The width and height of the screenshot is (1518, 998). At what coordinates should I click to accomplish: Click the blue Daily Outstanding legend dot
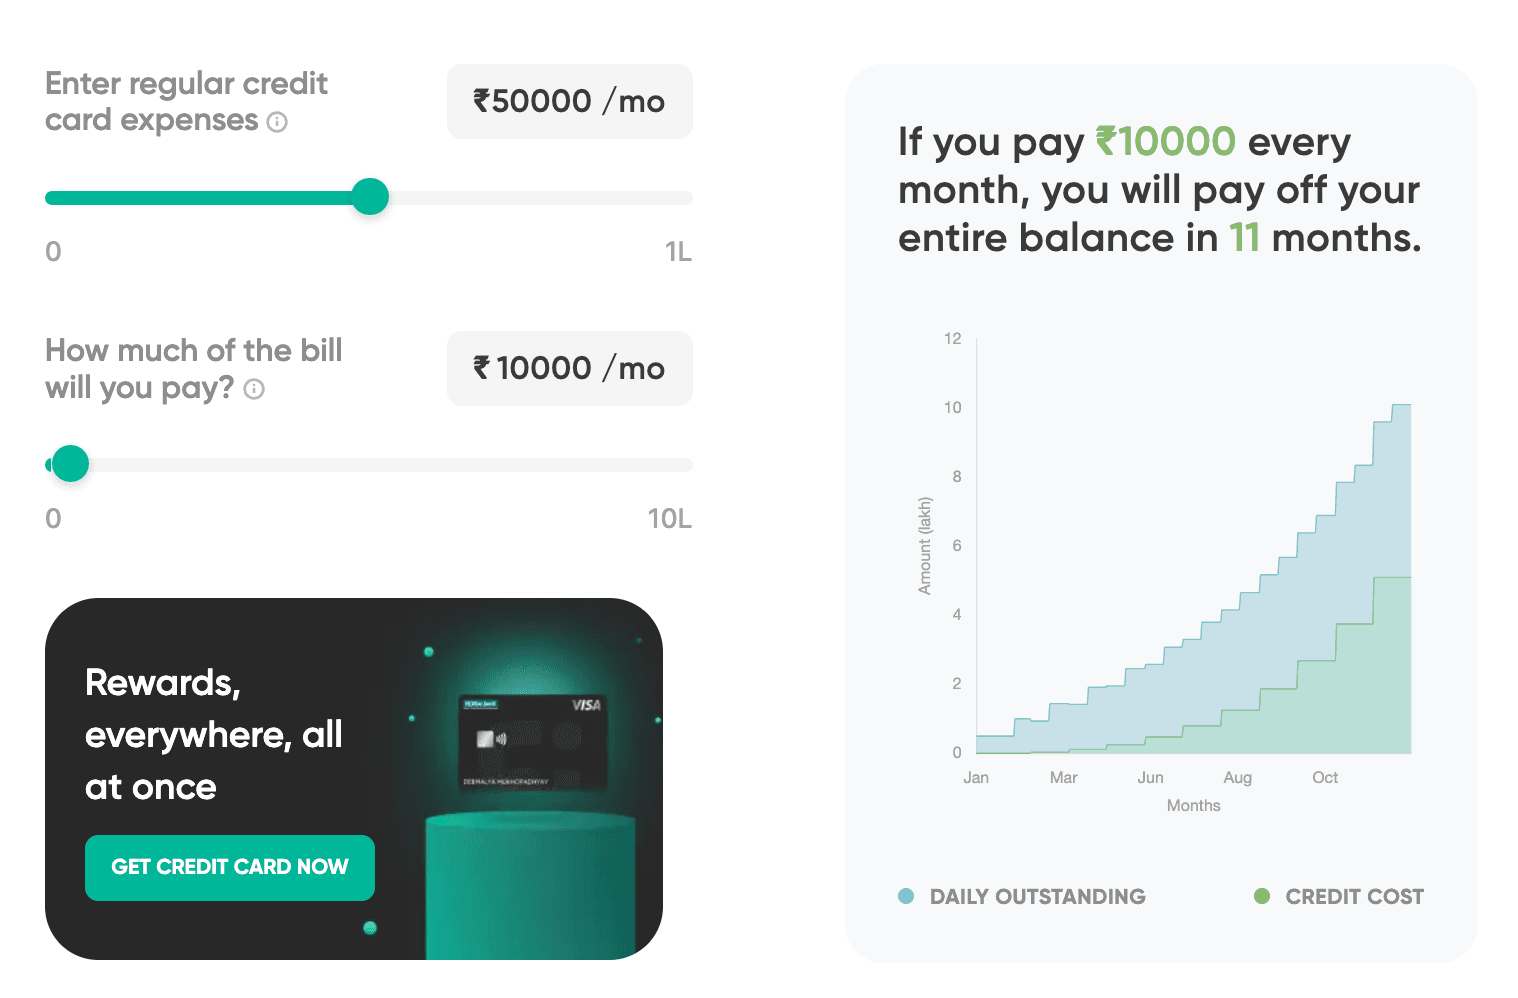pos(905,897)
